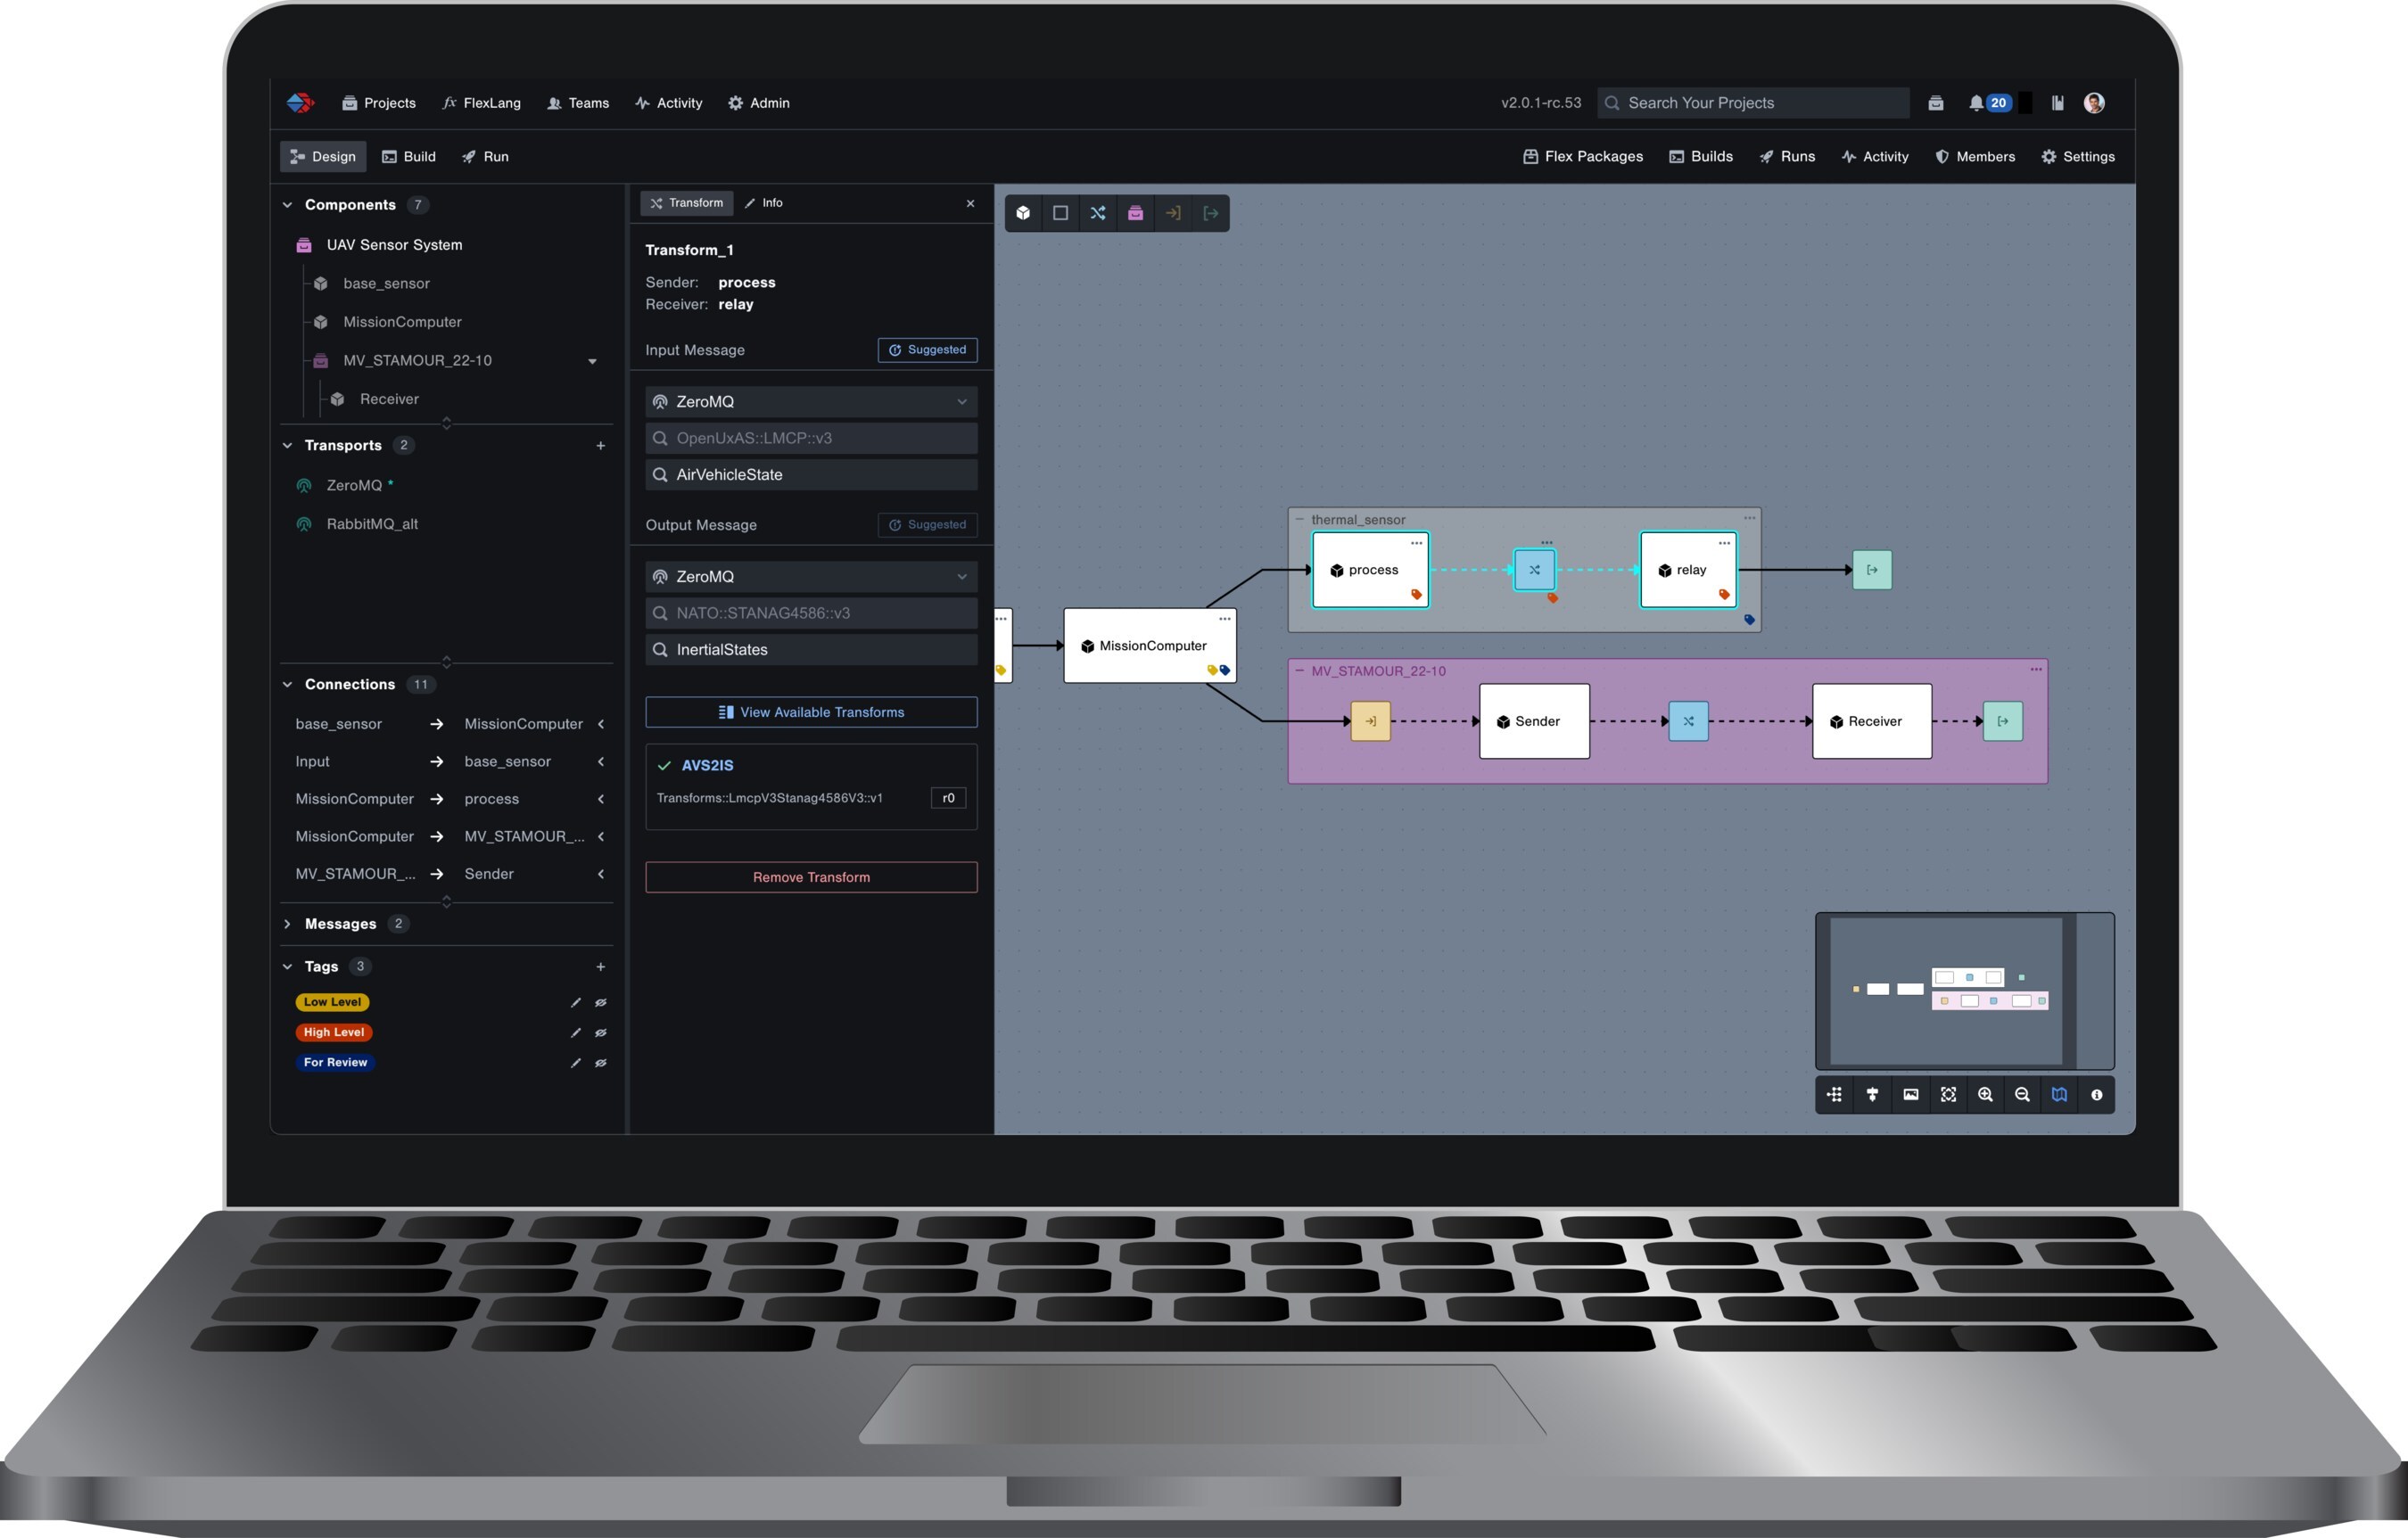The width and height of the screenshot is (2408, 1538).
Task: Zoom out on the canvas
Action: [2022, 1095]
